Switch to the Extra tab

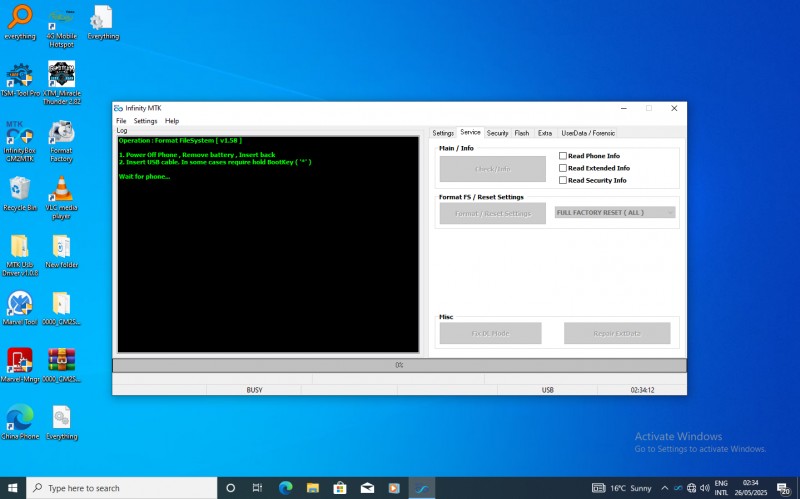545,133
